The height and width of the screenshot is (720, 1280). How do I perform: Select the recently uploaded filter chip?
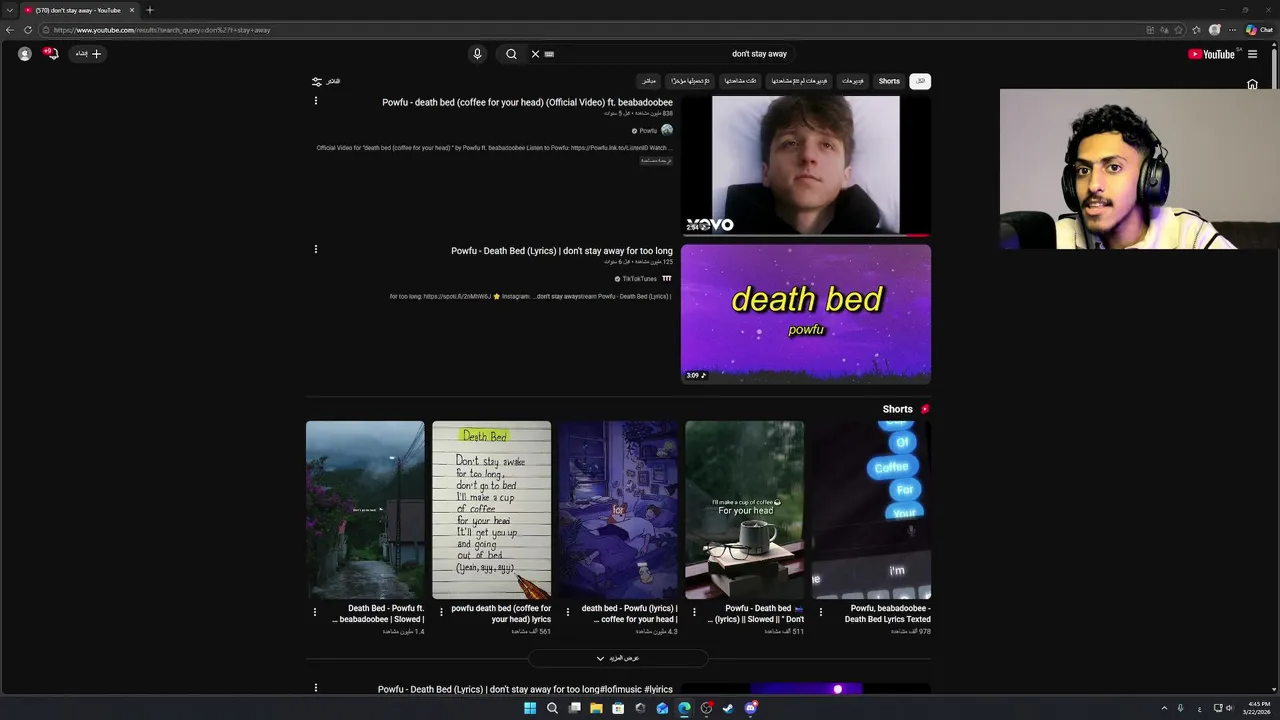[690, 81]
